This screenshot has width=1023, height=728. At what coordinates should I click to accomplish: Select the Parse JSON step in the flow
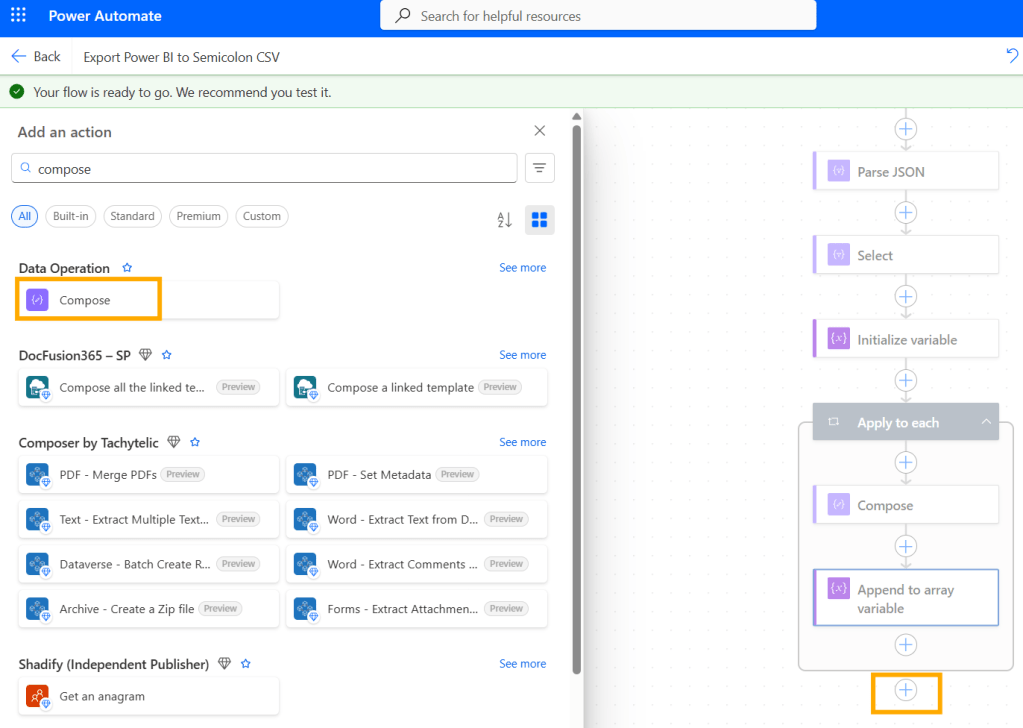point(905,170)
